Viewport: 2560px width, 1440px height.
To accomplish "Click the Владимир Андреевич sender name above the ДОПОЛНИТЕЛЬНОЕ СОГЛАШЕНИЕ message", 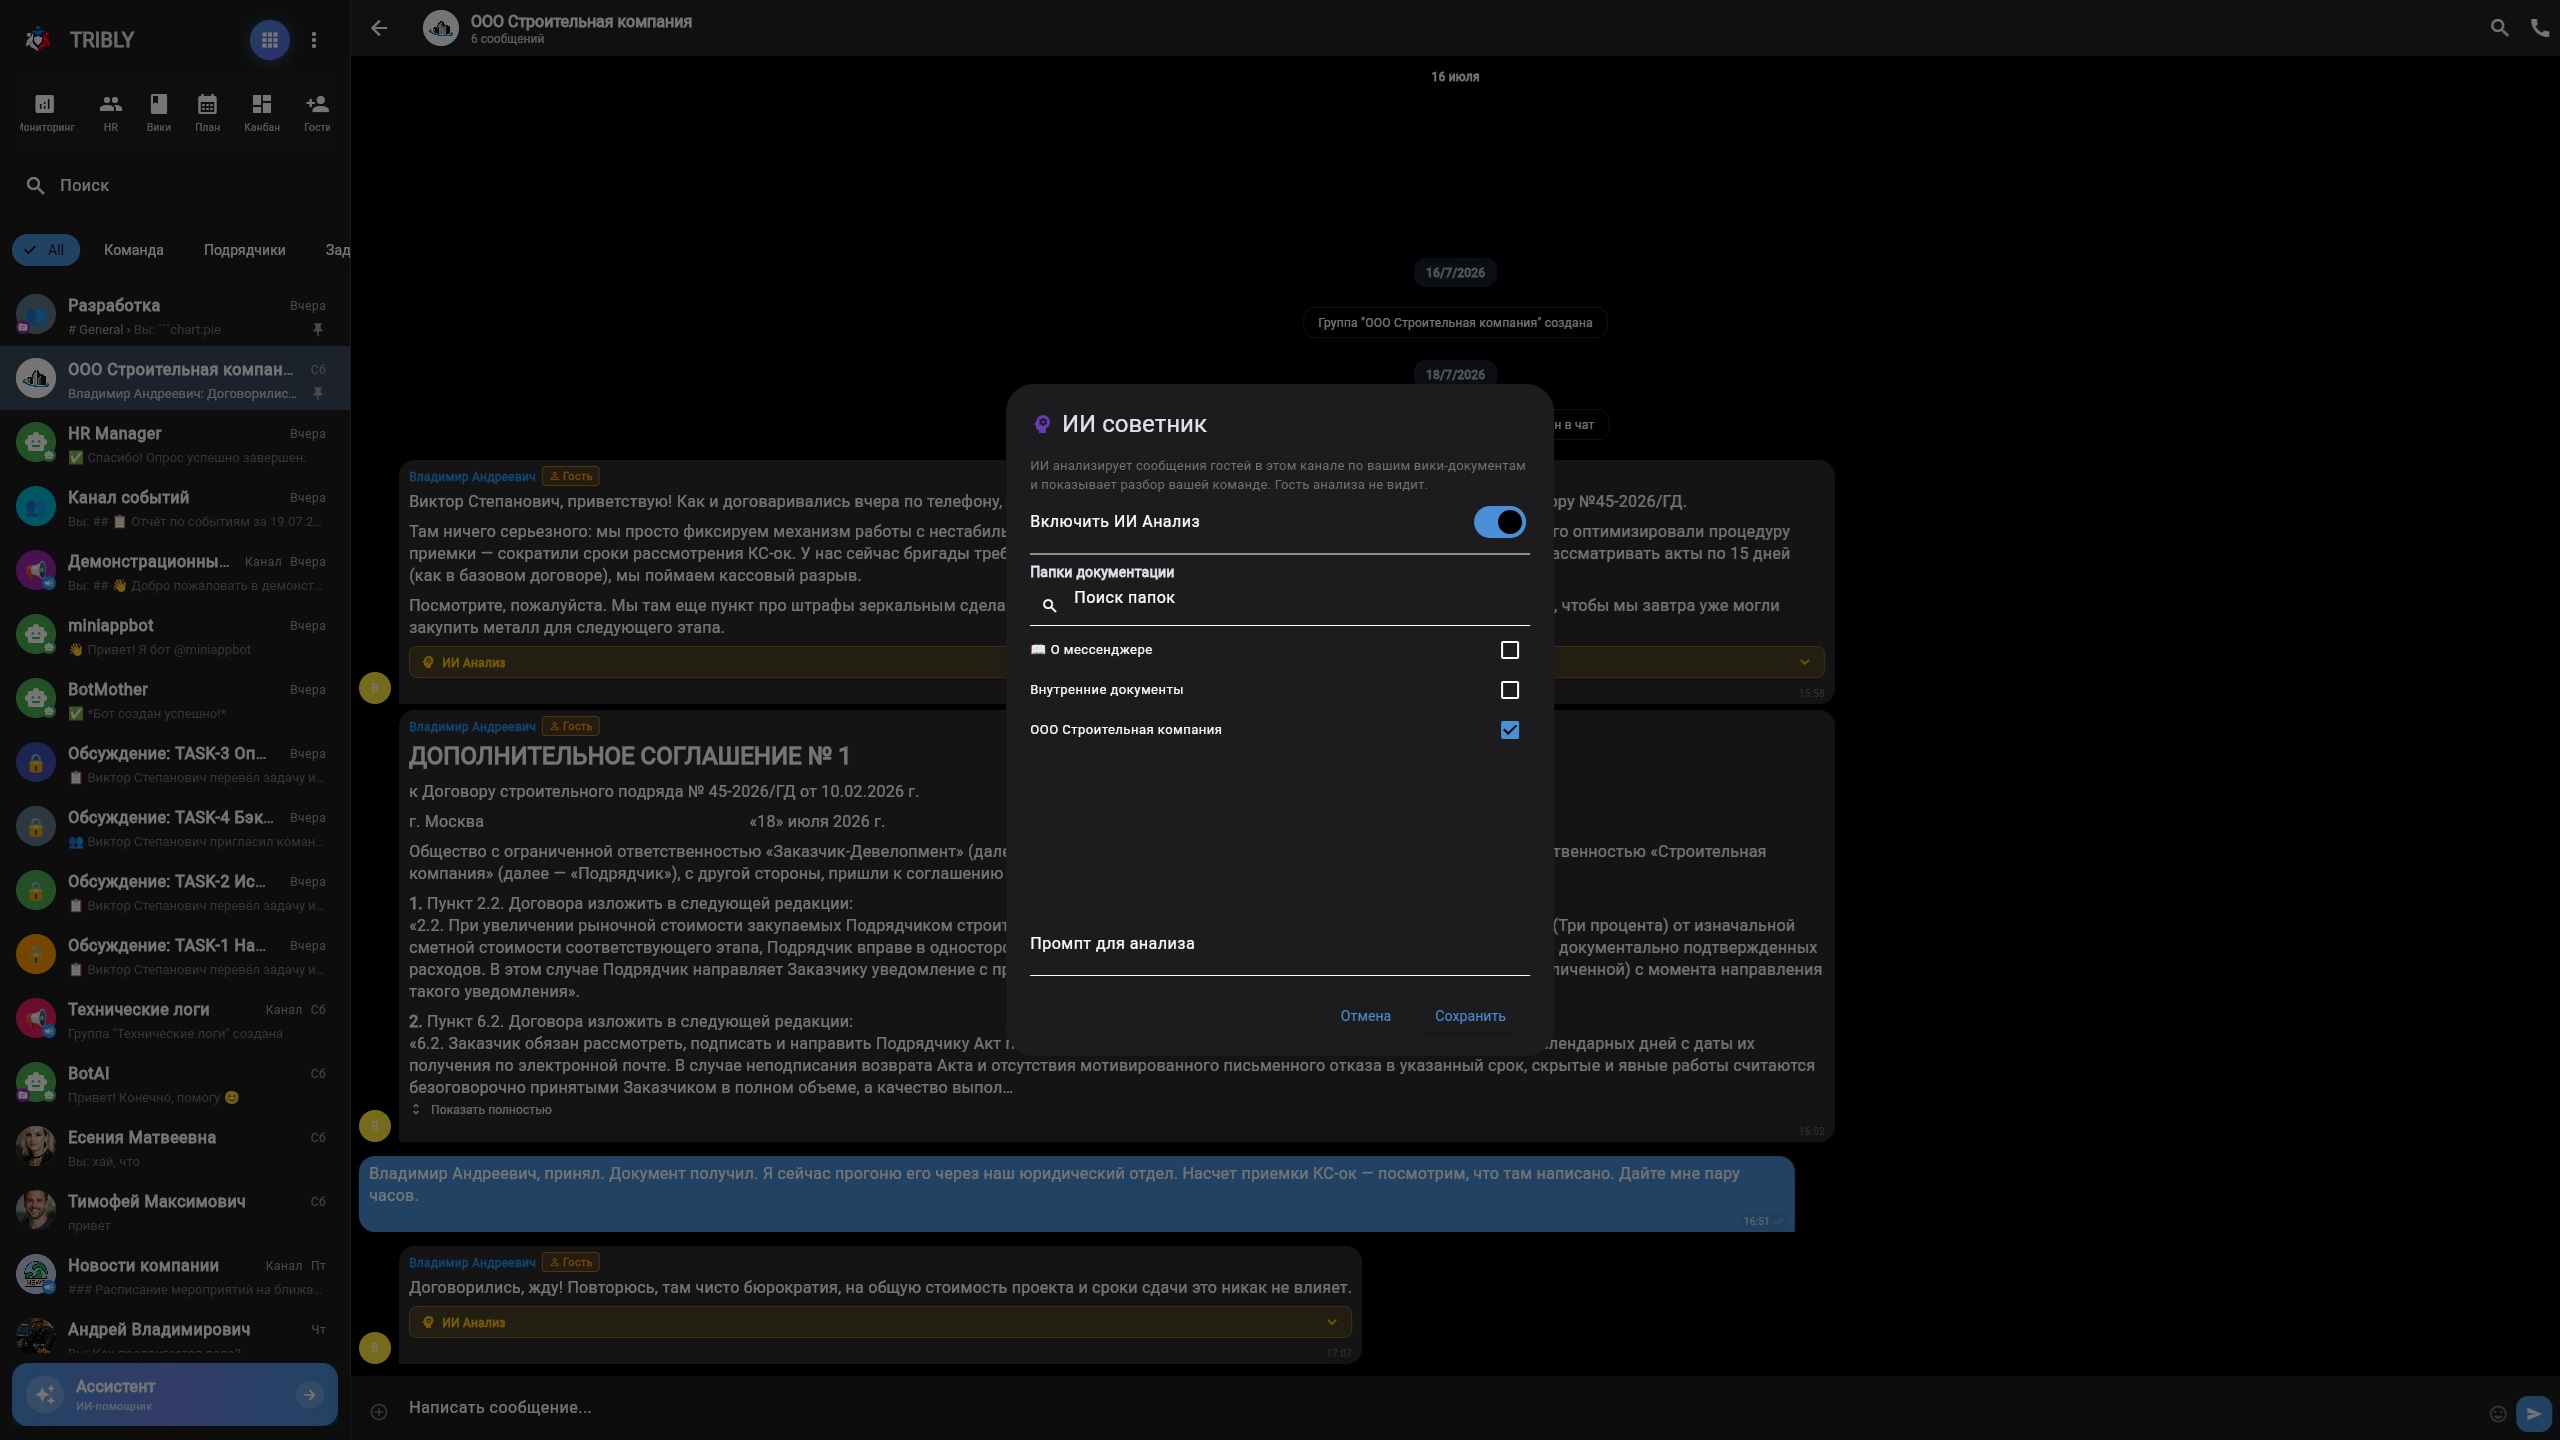I will click(472, 727).
